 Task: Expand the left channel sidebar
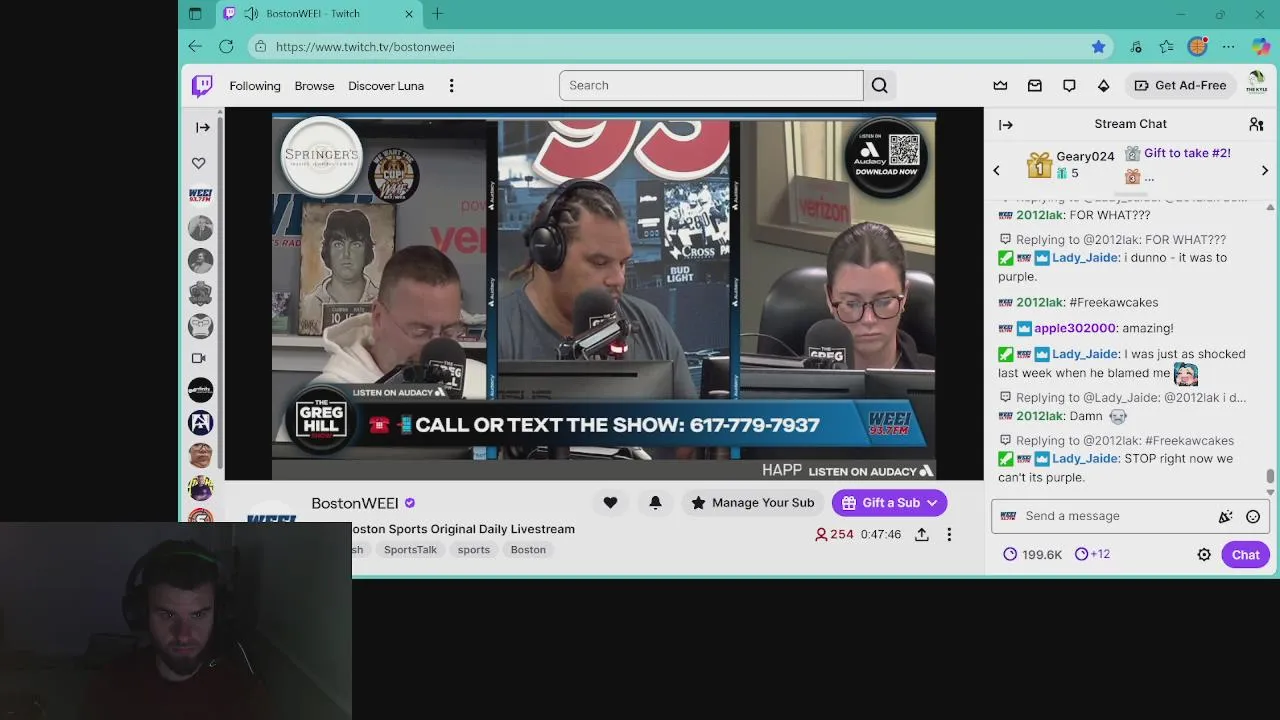tap(203, 127)
